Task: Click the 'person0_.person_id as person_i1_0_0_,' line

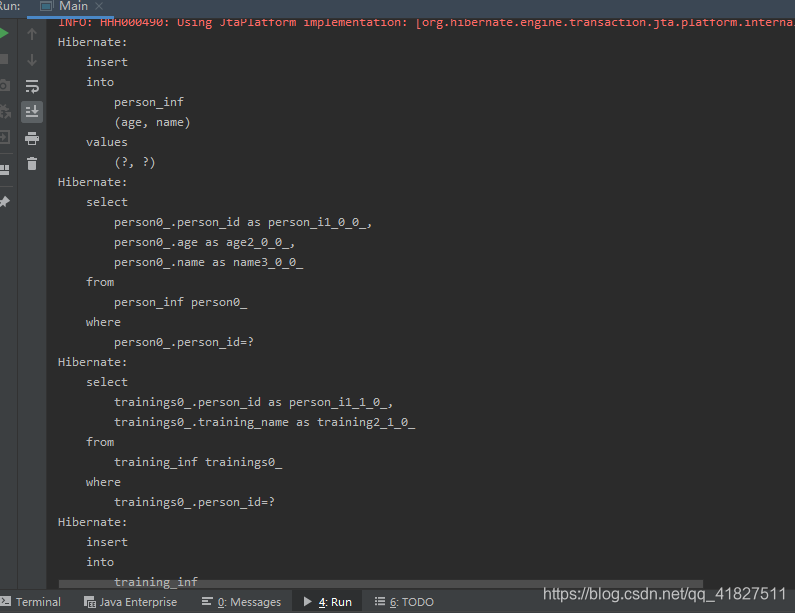Action: tap(243, 223)
